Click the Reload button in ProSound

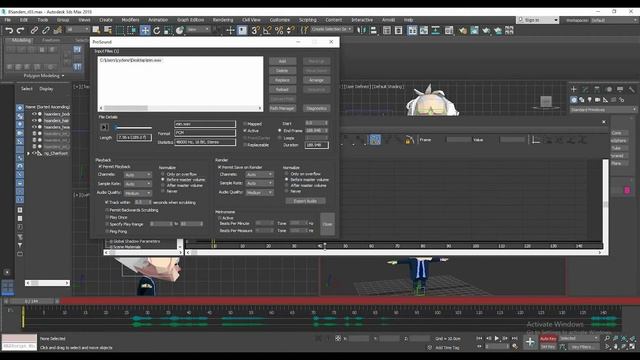(282, 89)
